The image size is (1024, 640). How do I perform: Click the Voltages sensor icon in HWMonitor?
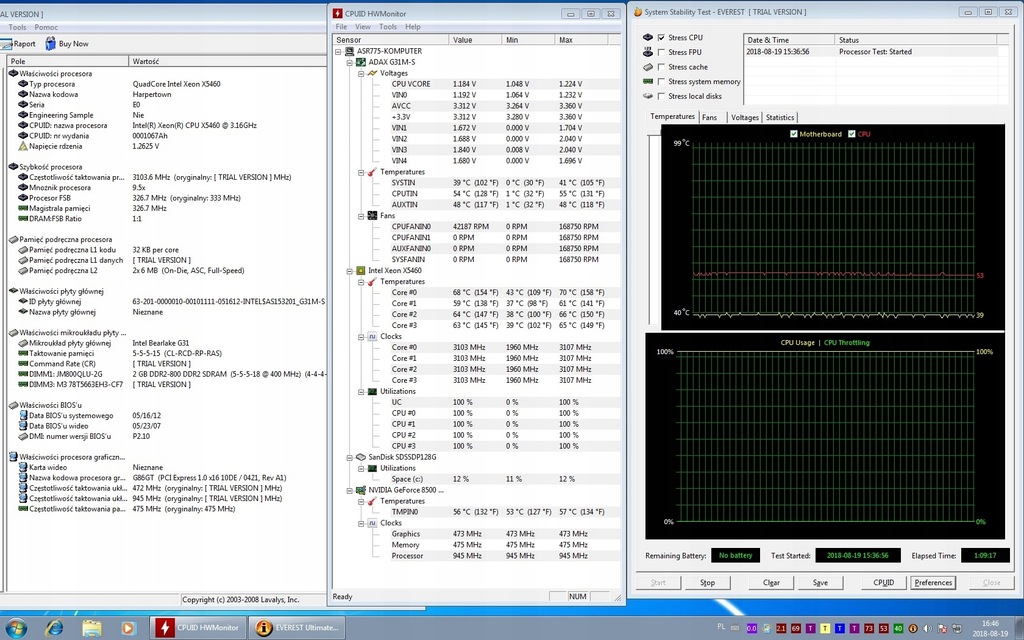tap(372, 73)
